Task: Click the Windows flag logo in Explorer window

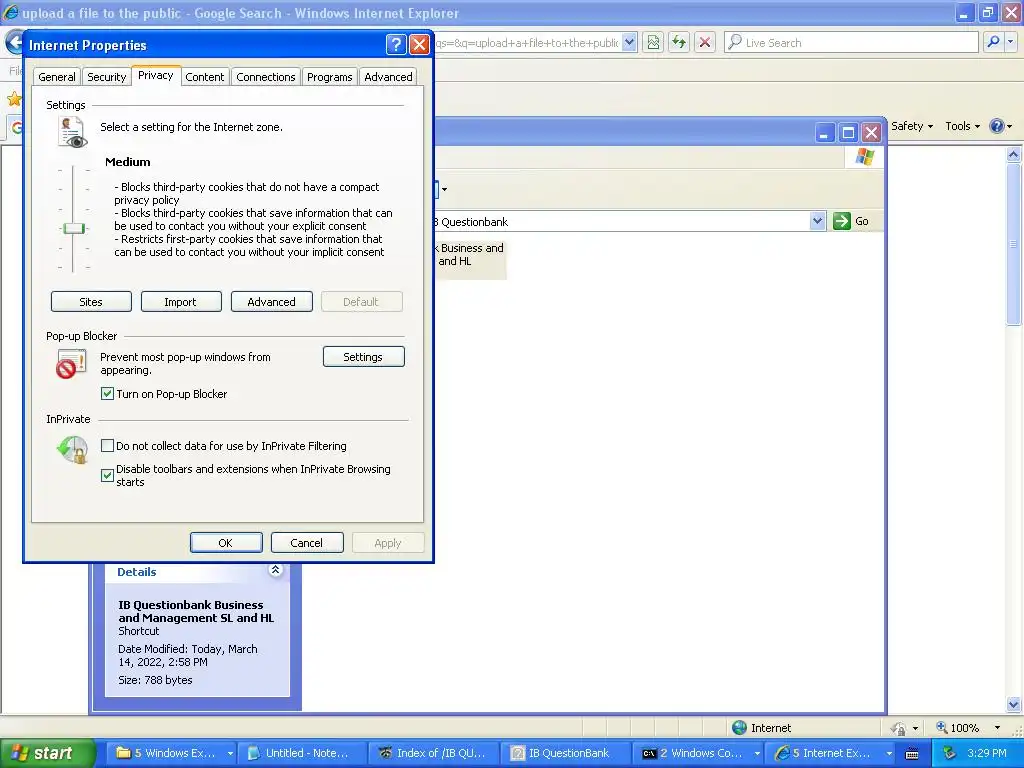Action: point(865,157)
